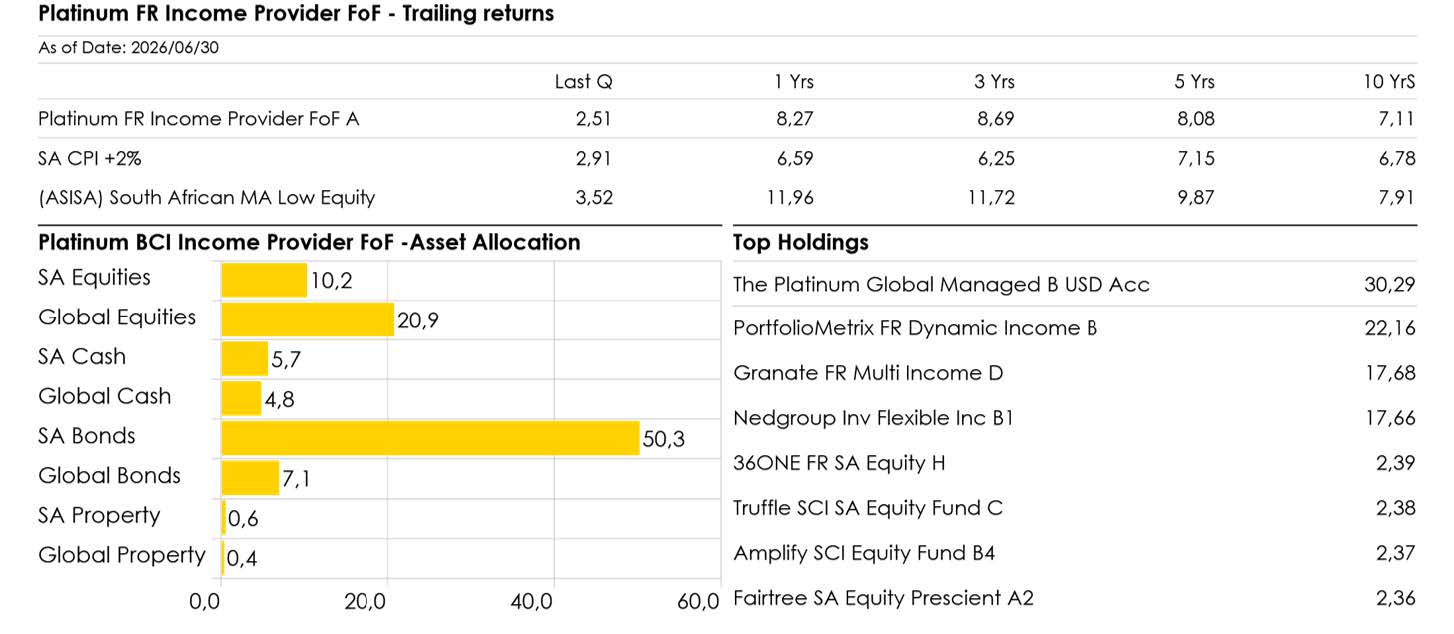This screenshot has height=634, width=1454.
Task: Select the 10 YrS column header
Action: point(1389,82)
